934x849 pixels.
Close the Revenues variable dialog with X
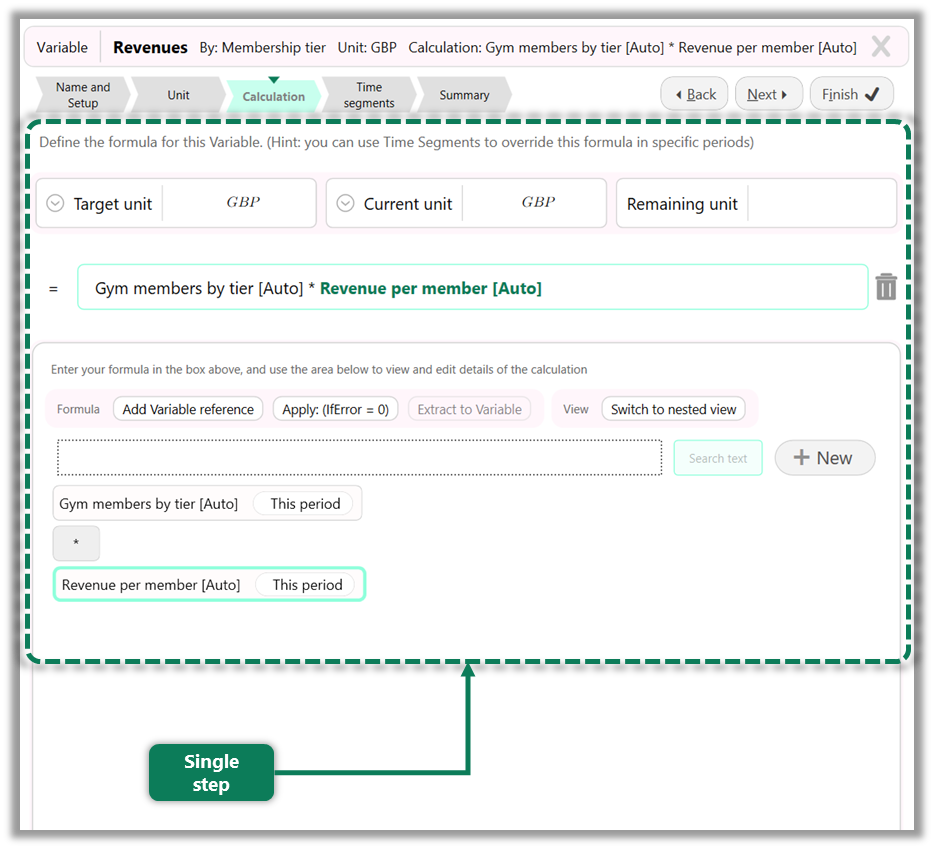[x=880, y=47]
